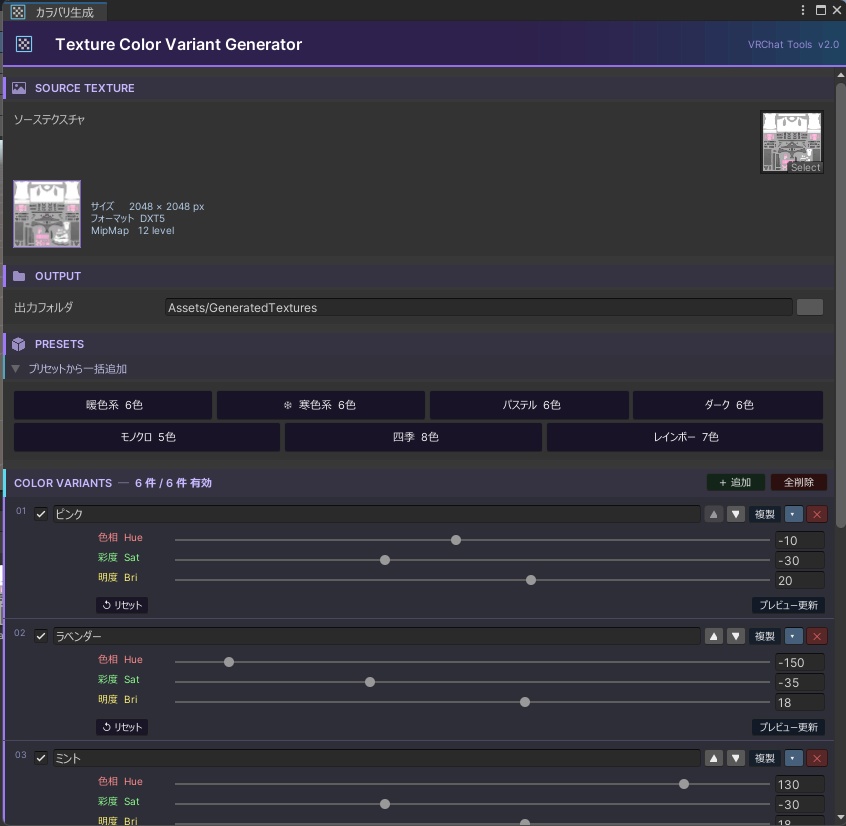Move the ラベンダー variant down
Viewport: 846px width, 826px height.
pyautogui.click(x=735, y=636)
